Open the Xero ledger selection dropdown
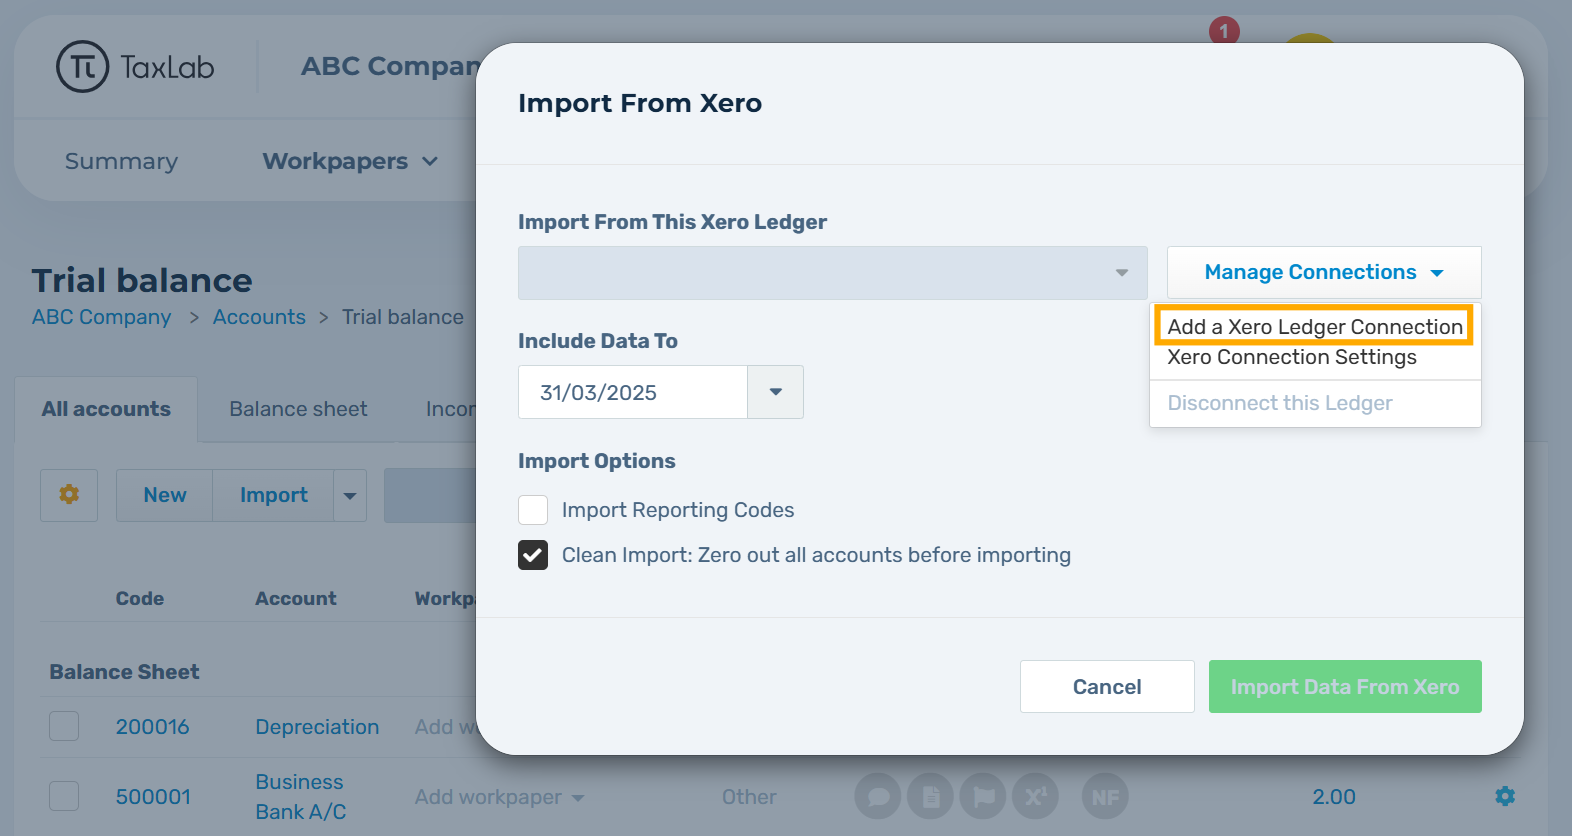This screenshot has width=1572, height=836. (x=832, y=273)
